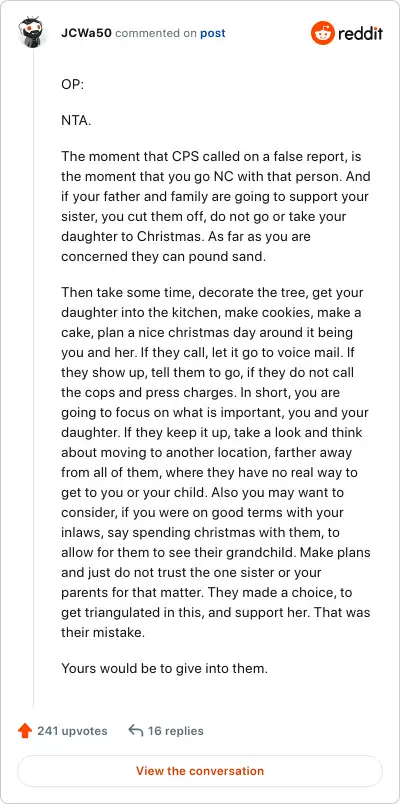This screenshot has width=400, height=804.
Task: Click the orange Reddit Snoo logo icon
Action: coord(323,33)
